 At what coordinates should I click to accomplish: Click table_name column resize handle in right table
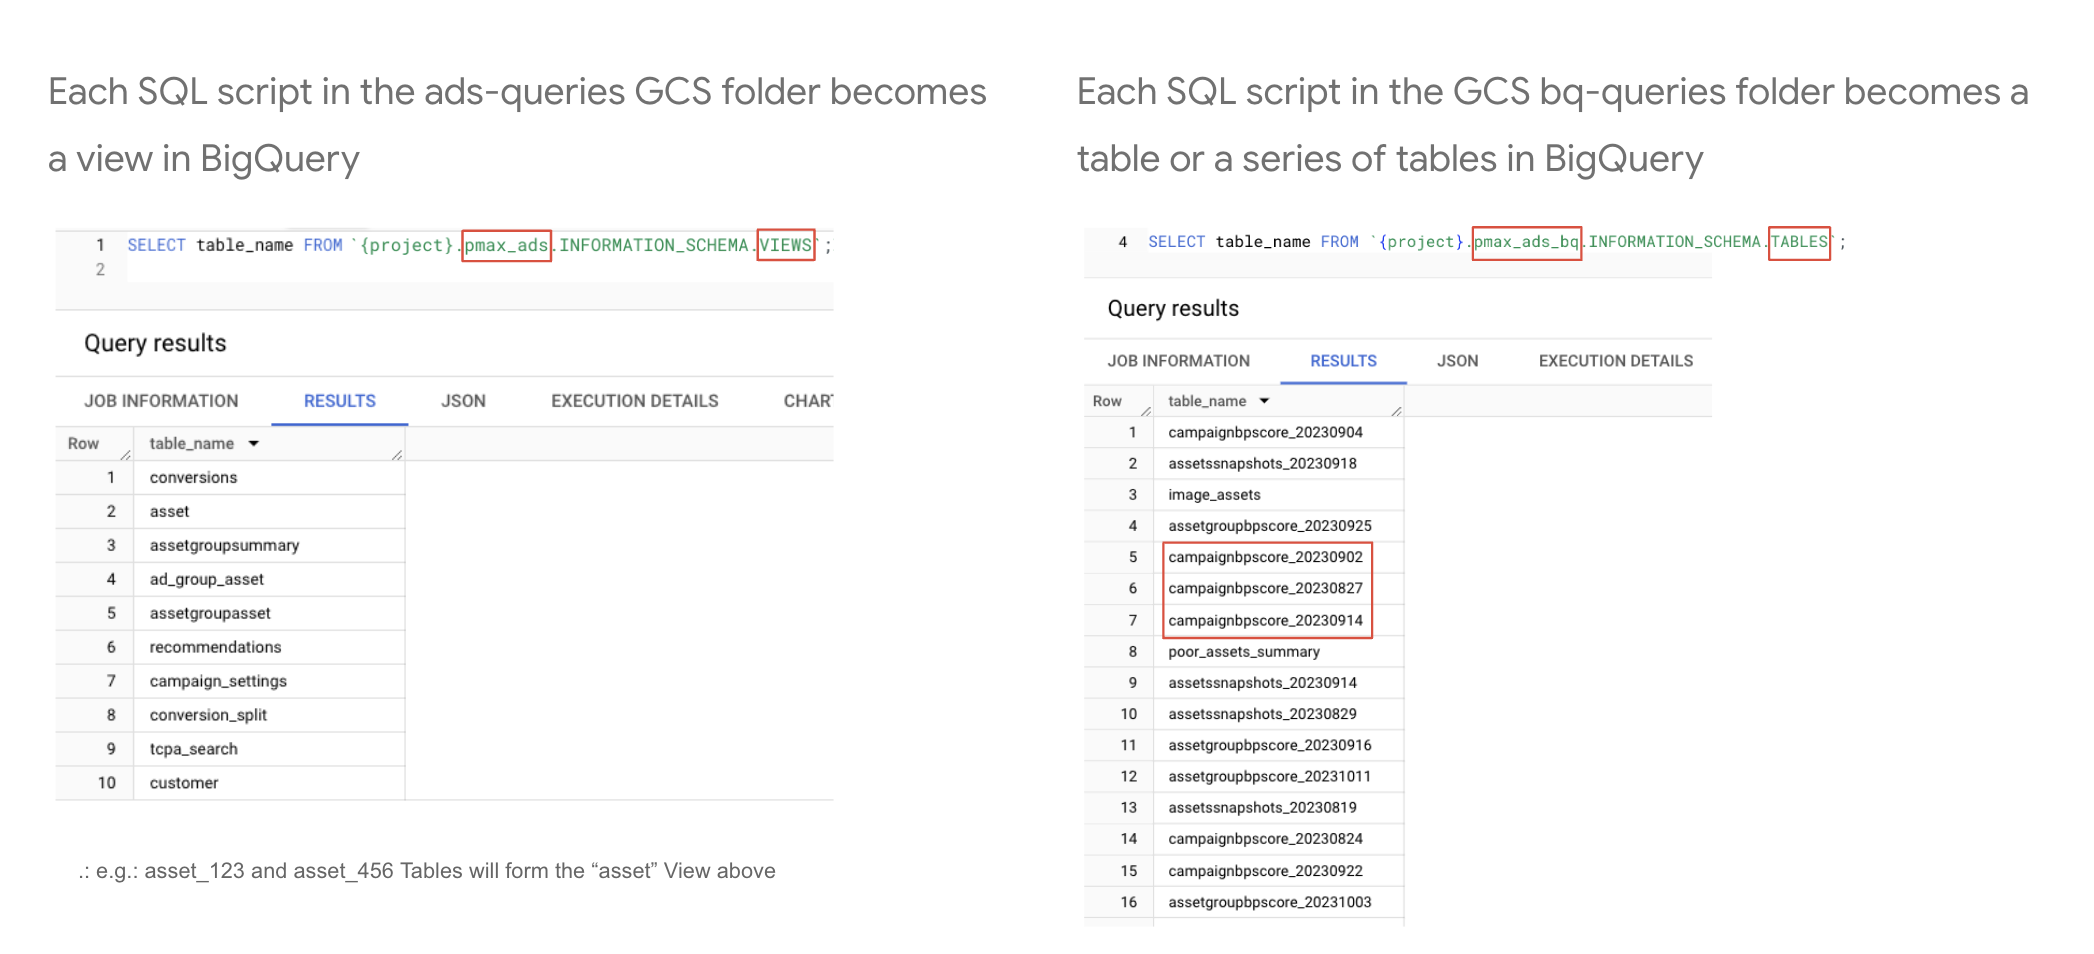1396,411
